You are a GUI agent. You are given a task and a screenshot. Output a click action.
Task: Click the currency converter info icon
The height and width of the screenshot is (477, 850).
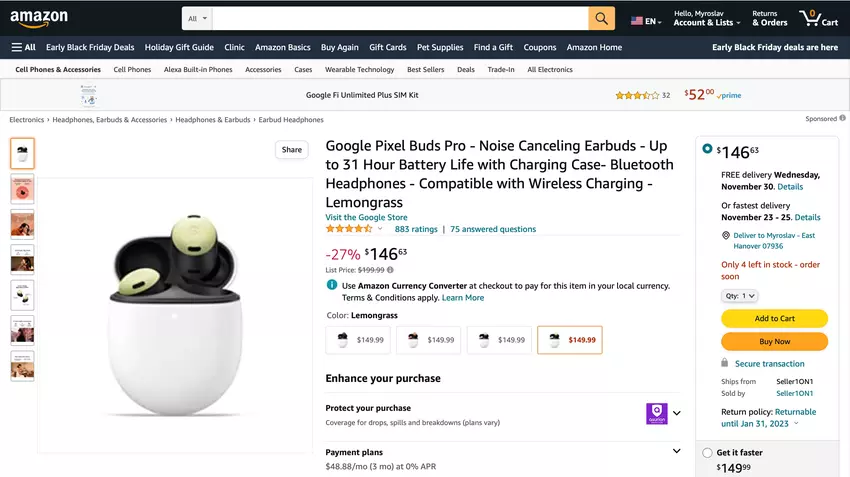tap(332, 285)
